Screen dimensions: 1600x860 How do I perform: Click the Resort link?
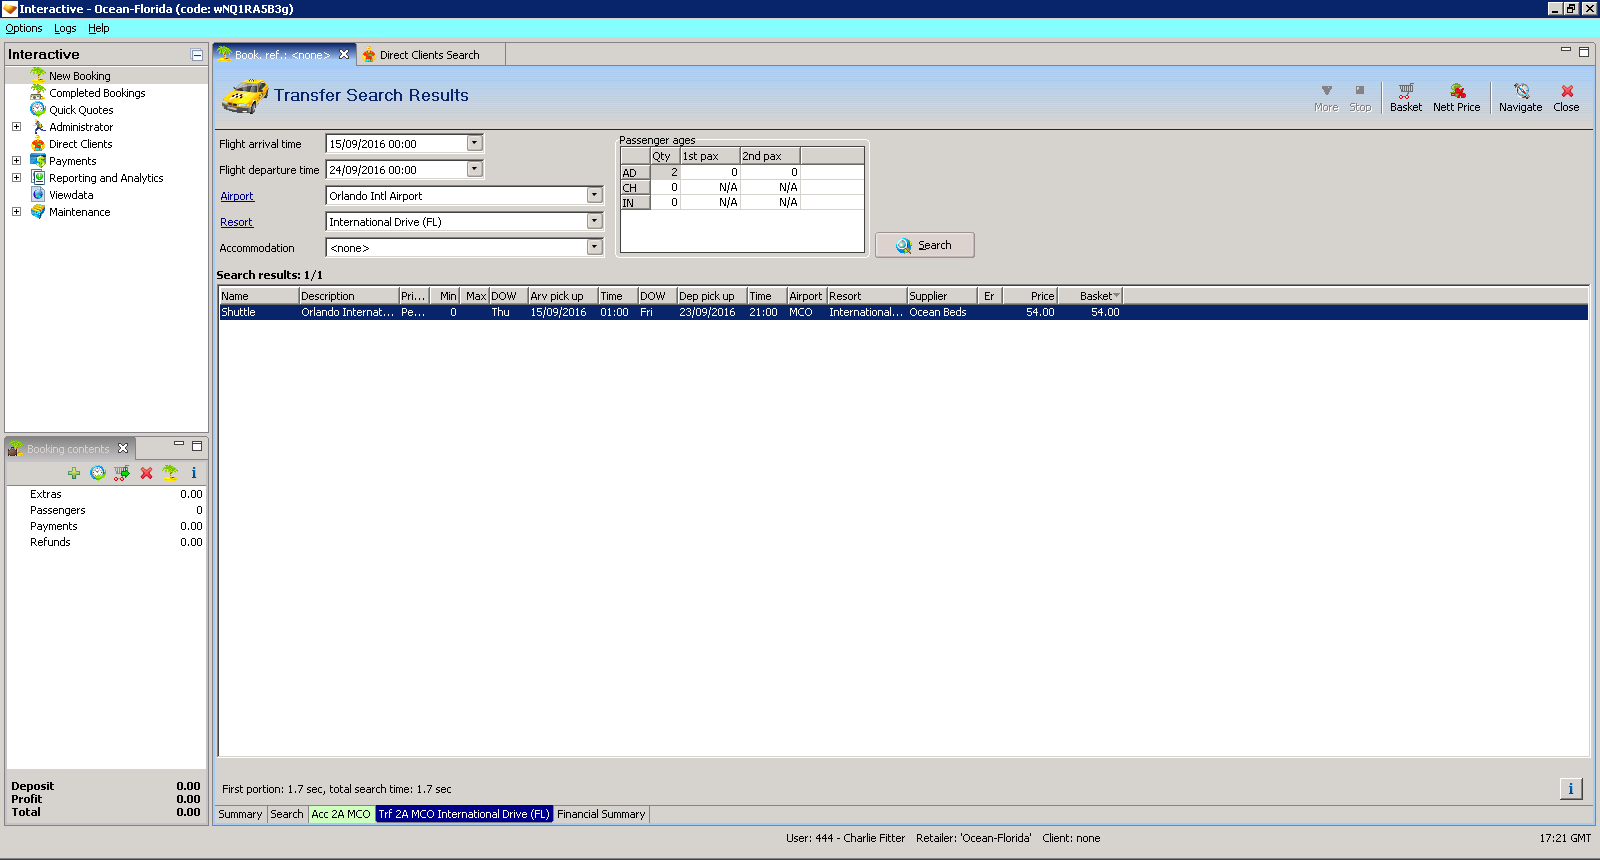pos(237,222)
